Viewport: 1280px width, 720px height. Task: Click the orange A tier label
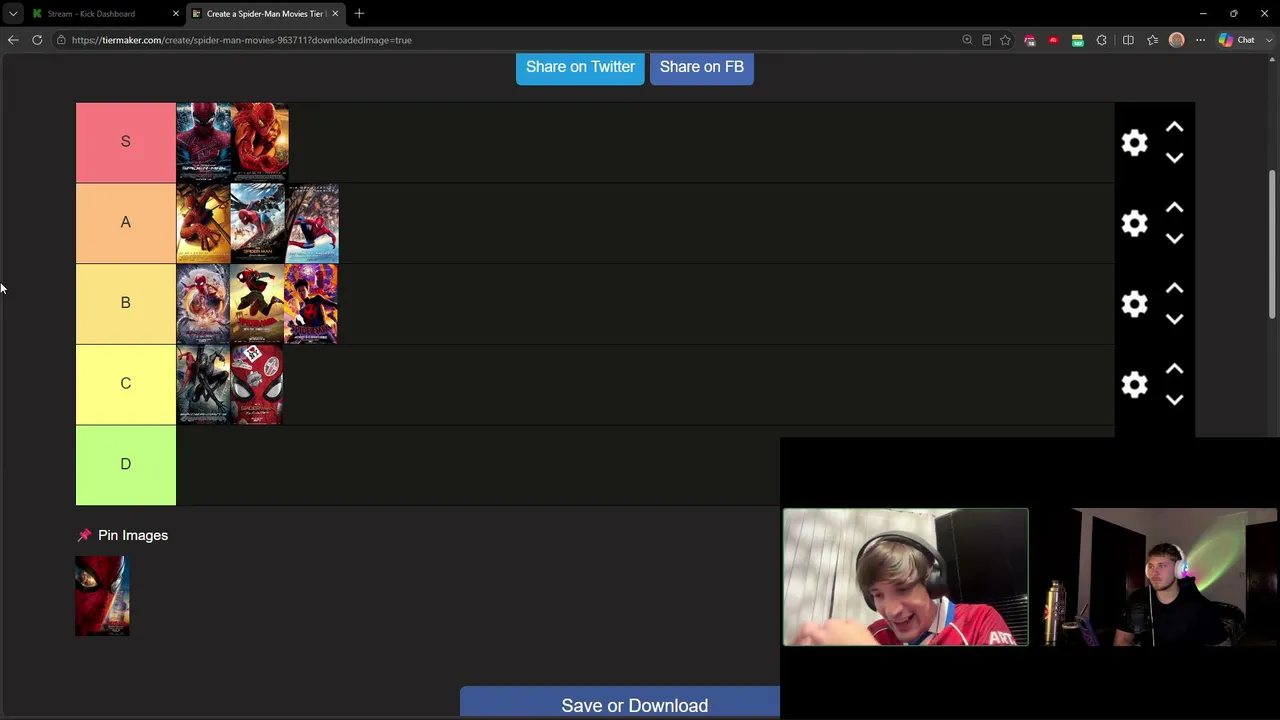pyautogui.click(x=126, y=223)
